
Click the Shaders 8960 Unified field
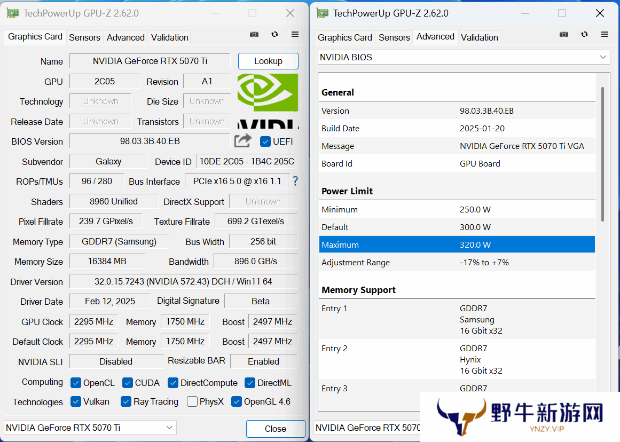click(x=113, y=201)
